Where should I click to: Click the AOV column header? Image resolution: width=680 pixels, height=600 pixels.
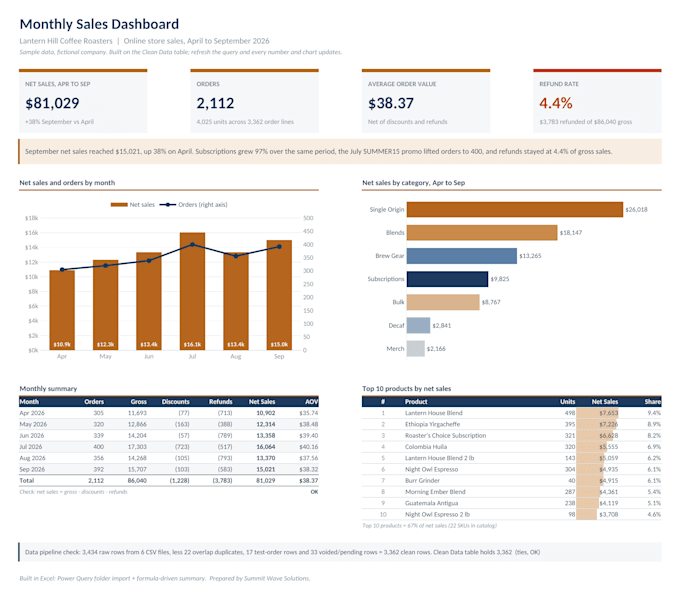click(x=311, y=401)
